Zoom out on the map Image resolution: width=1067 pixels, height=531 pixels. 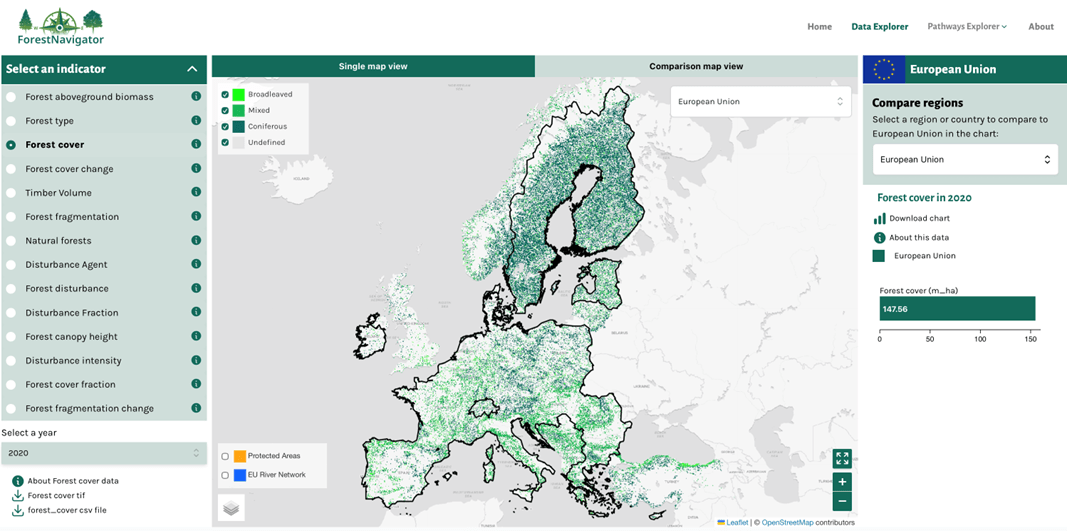point(842,501)
